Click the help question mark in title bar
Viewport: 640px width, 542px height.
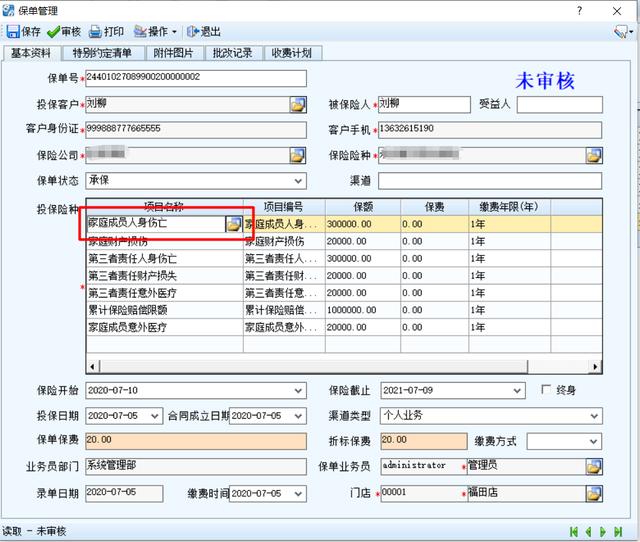click(580, 11)
